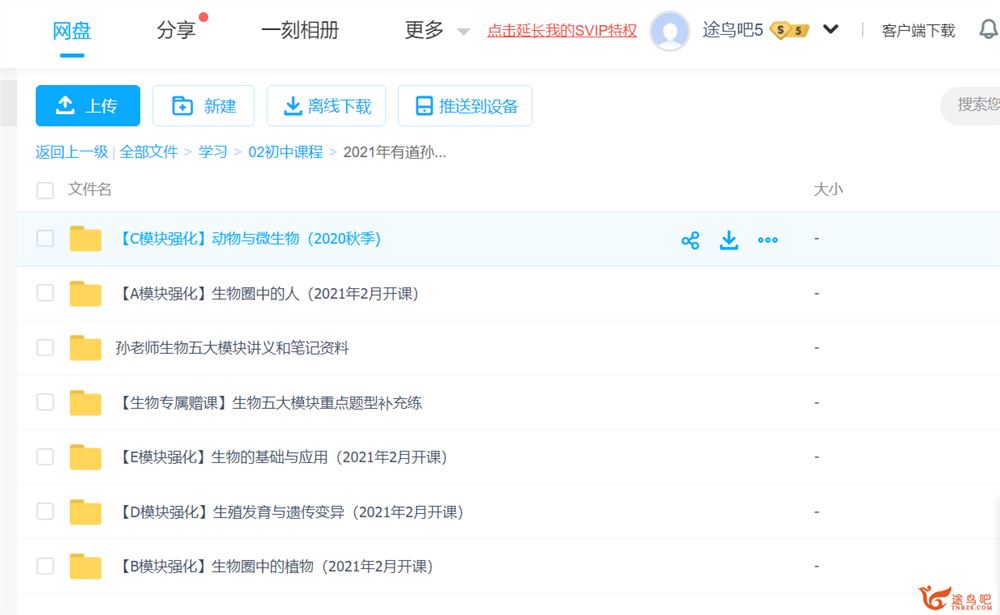This screenshot has height=615, width=1000.
Task: Click the 新建 new folder button
Action: [x=203, y=106]
